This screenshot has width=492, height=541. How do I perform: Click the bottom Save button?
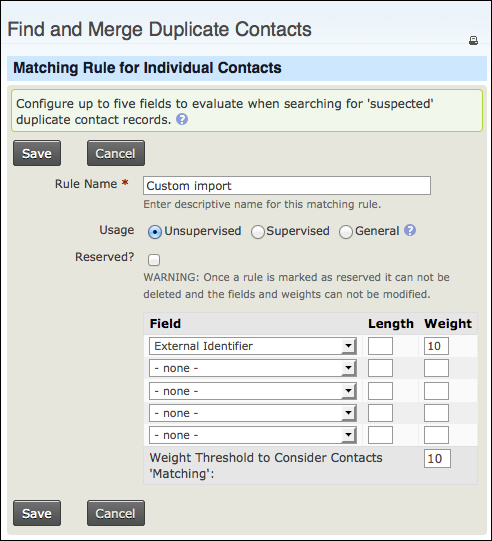point(37,513)
